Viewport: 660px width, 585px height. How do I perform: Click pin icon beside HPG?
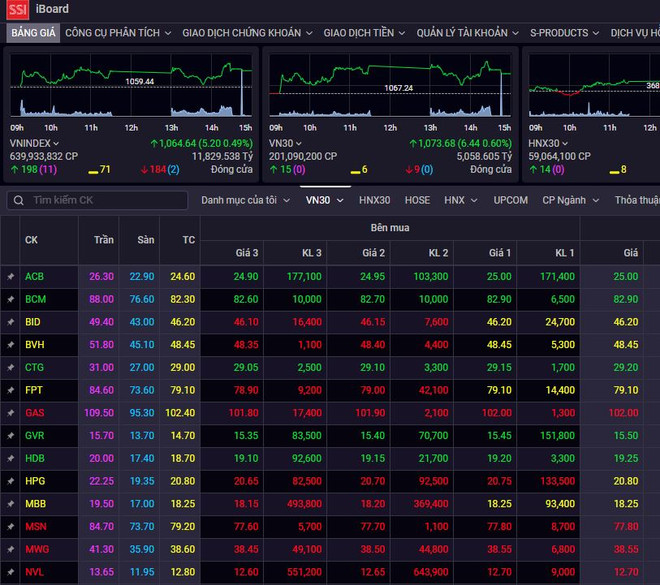pos(10,482)
